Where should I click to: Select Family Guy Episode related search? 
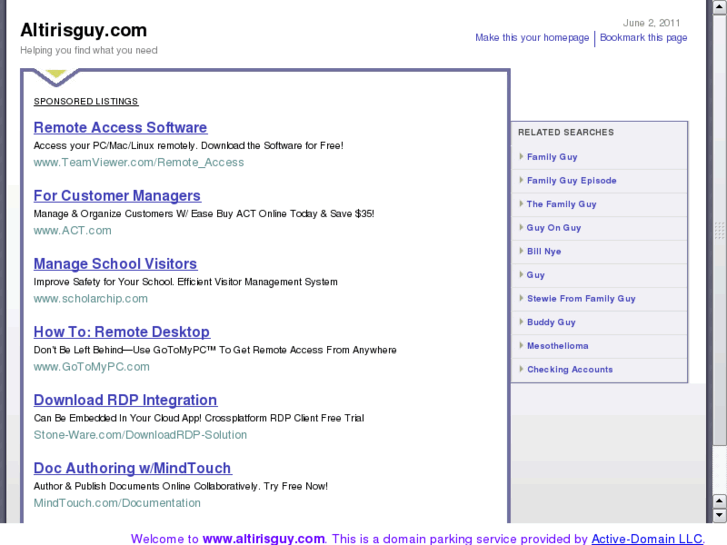tap(572, 181)
